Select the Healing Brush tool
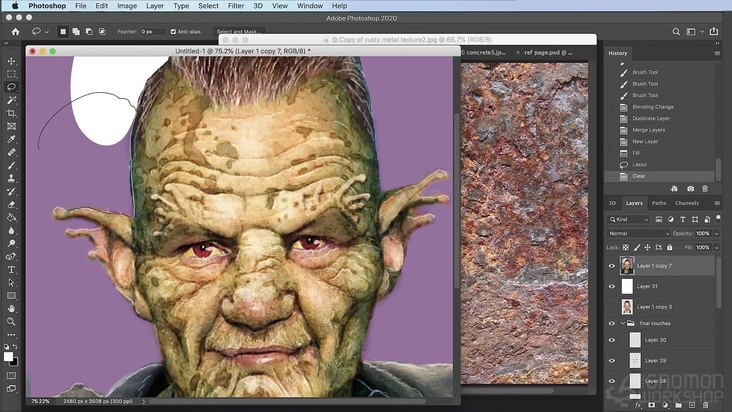The height and width of the screenshot is (412, 732). tap(11, 152)
